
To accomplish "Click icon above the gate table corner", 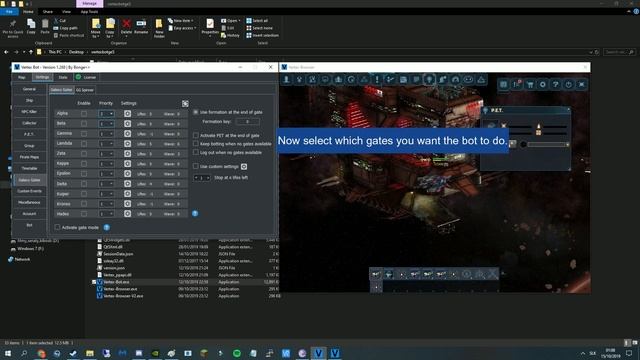I will [185, 104].
